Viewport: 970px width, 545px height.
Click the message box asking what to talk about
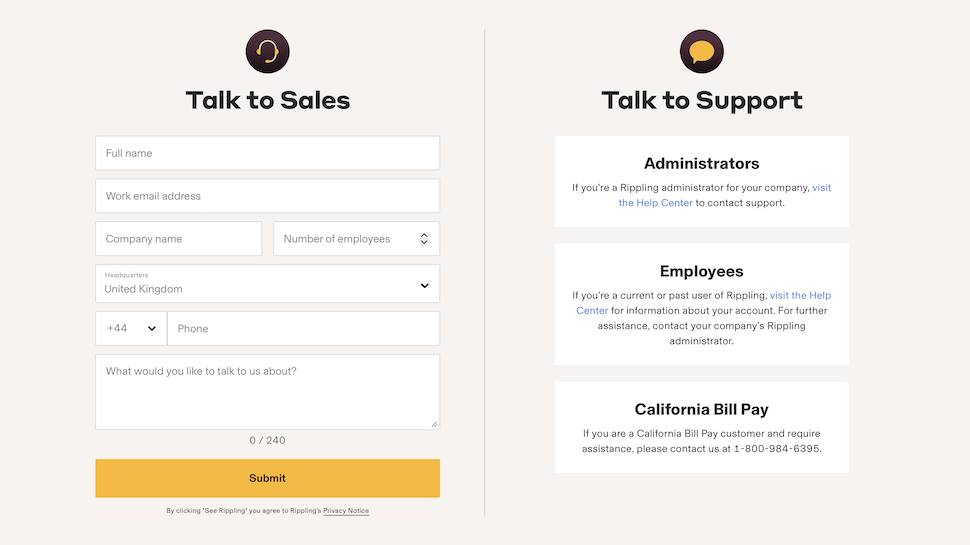pos(267,392)
